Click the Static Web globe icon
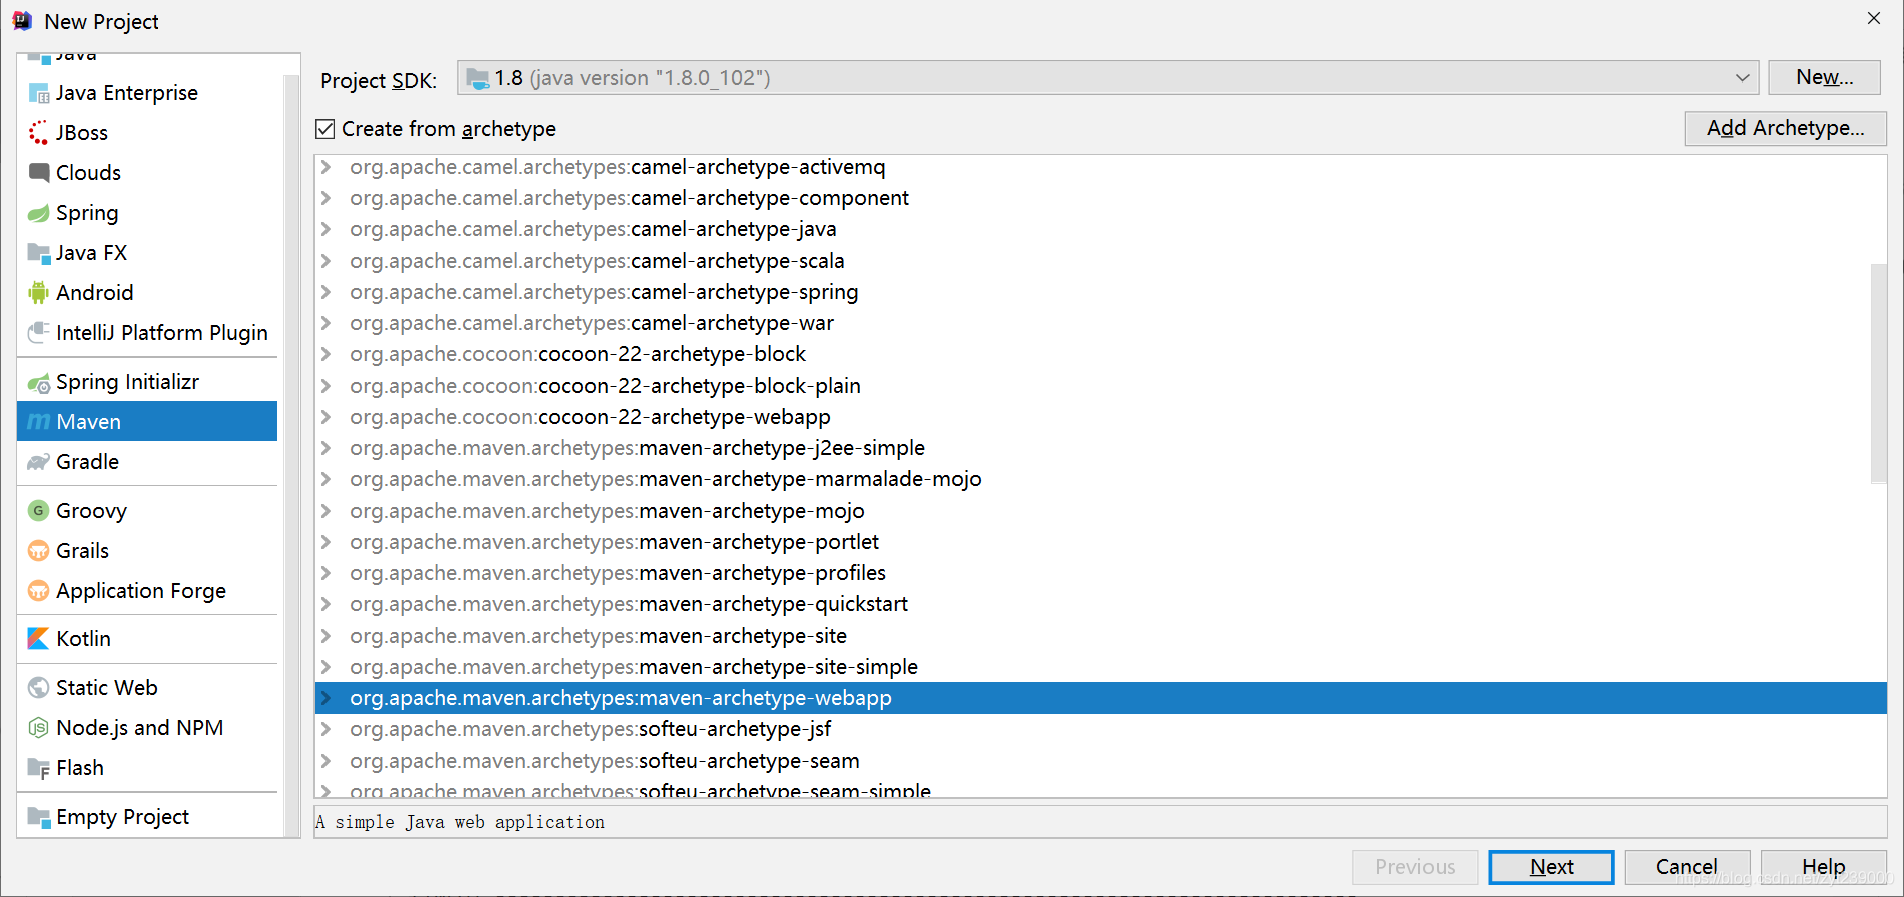This screenshot has width=1904, height=897. (x=39, y=688)
